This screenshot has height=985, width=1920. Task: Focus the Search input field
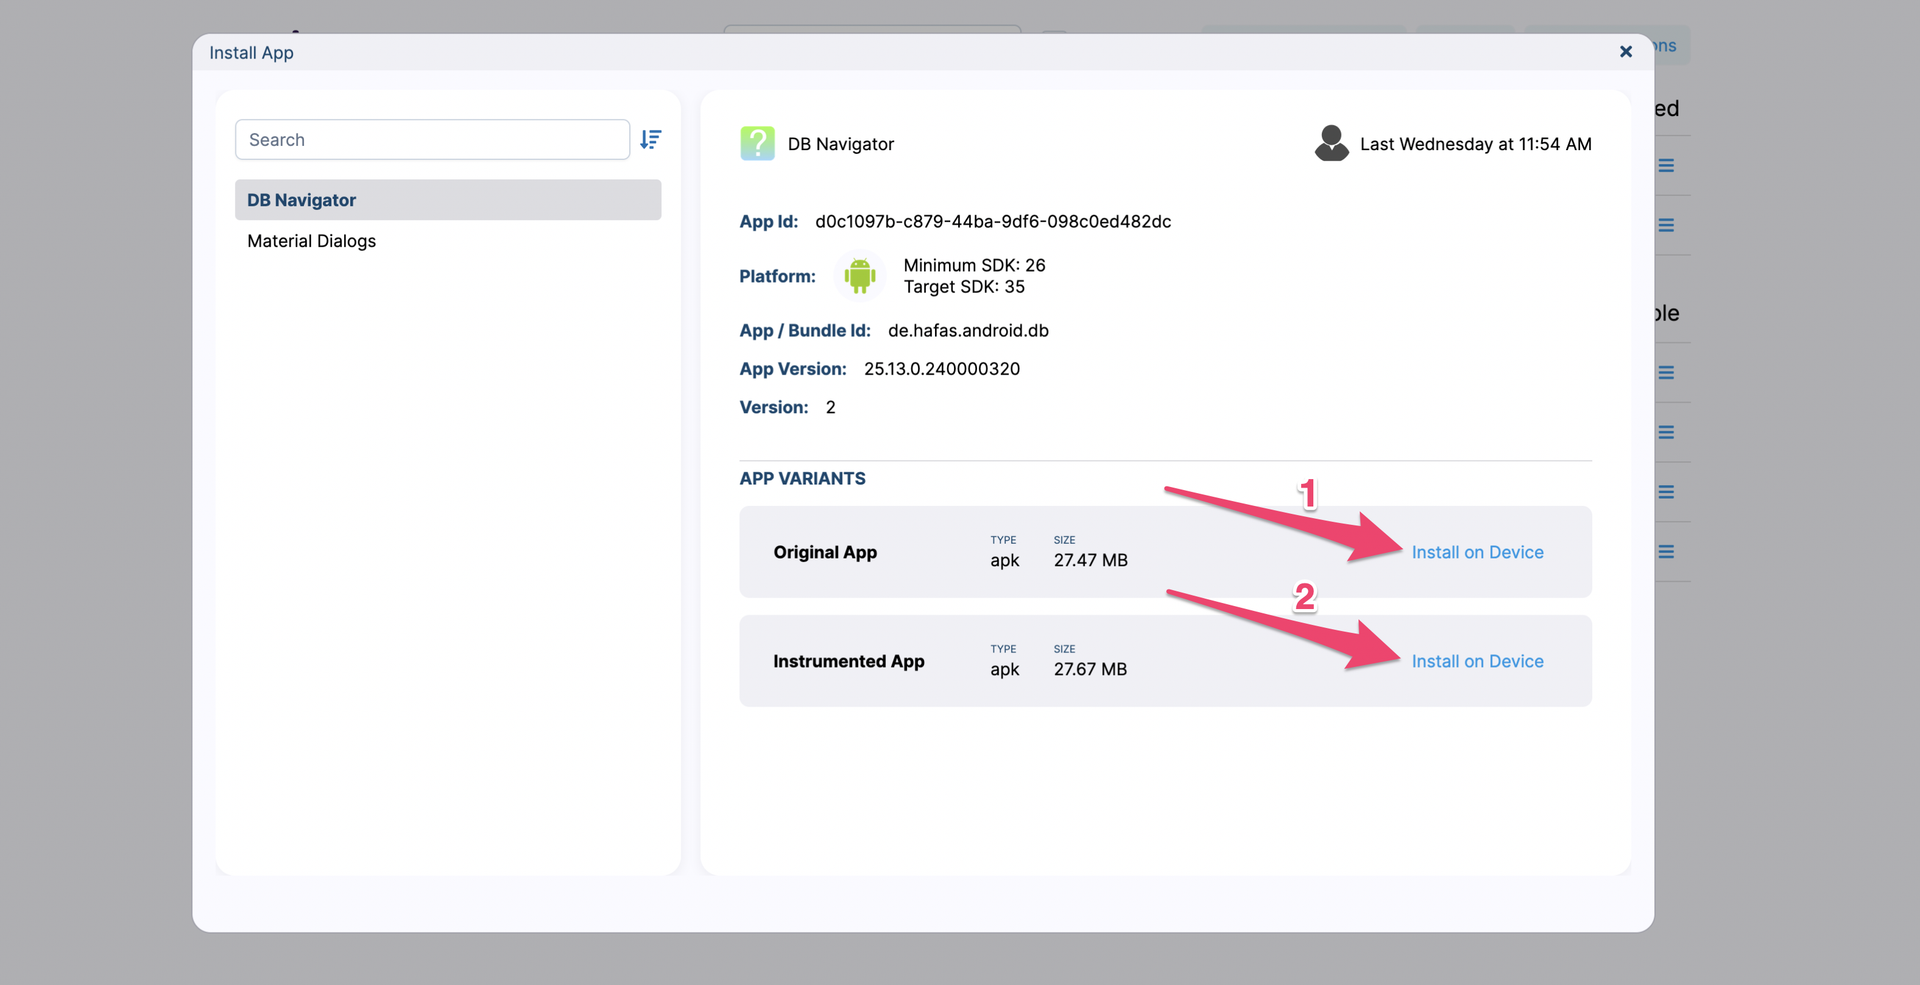[x=432, y=140]
